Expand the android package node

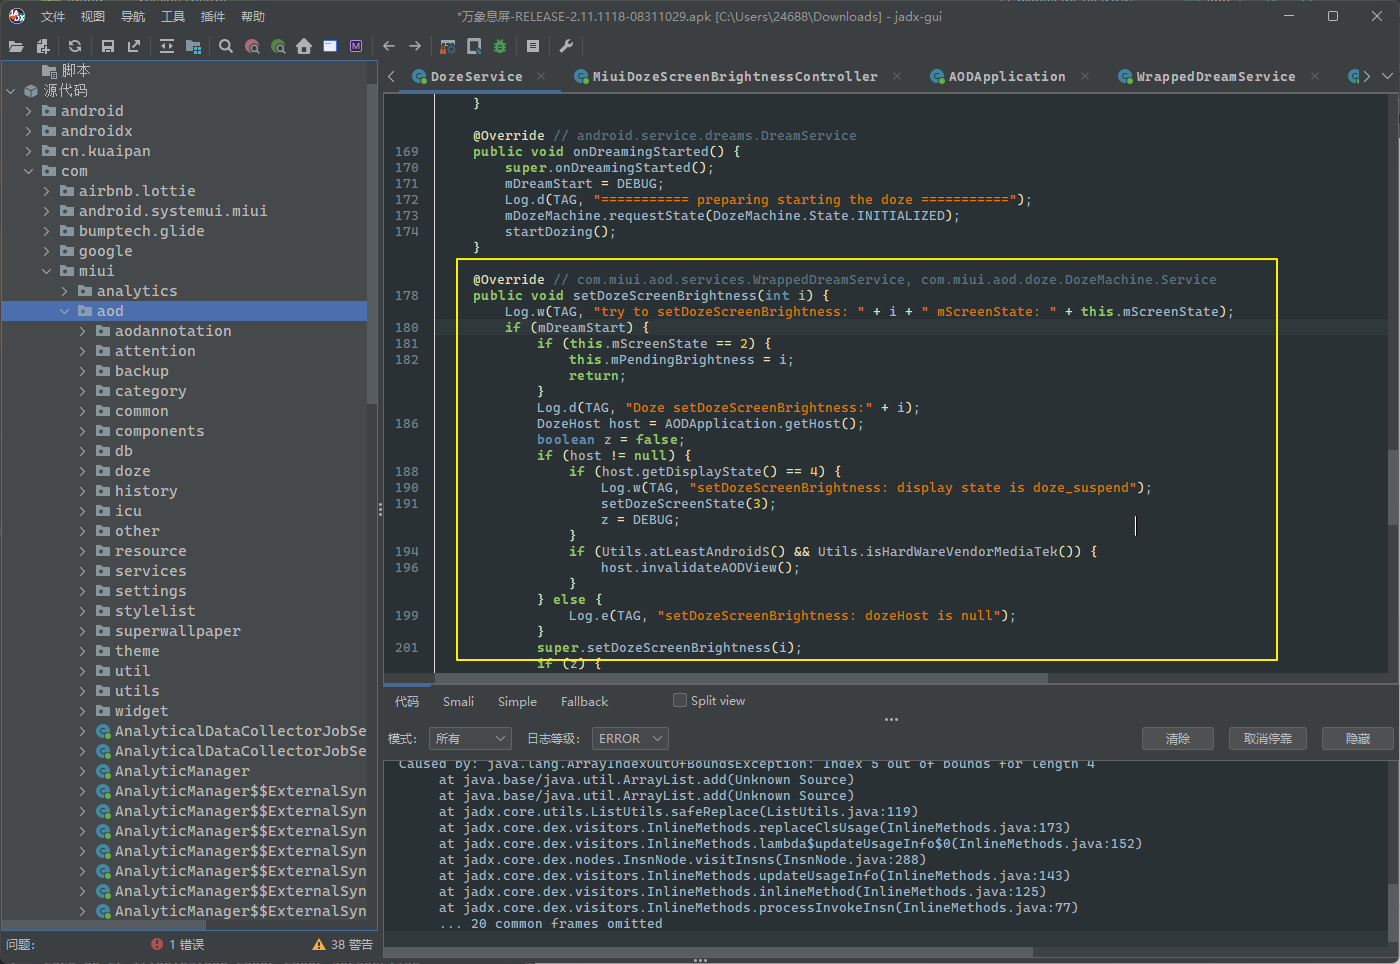[29, 111]
